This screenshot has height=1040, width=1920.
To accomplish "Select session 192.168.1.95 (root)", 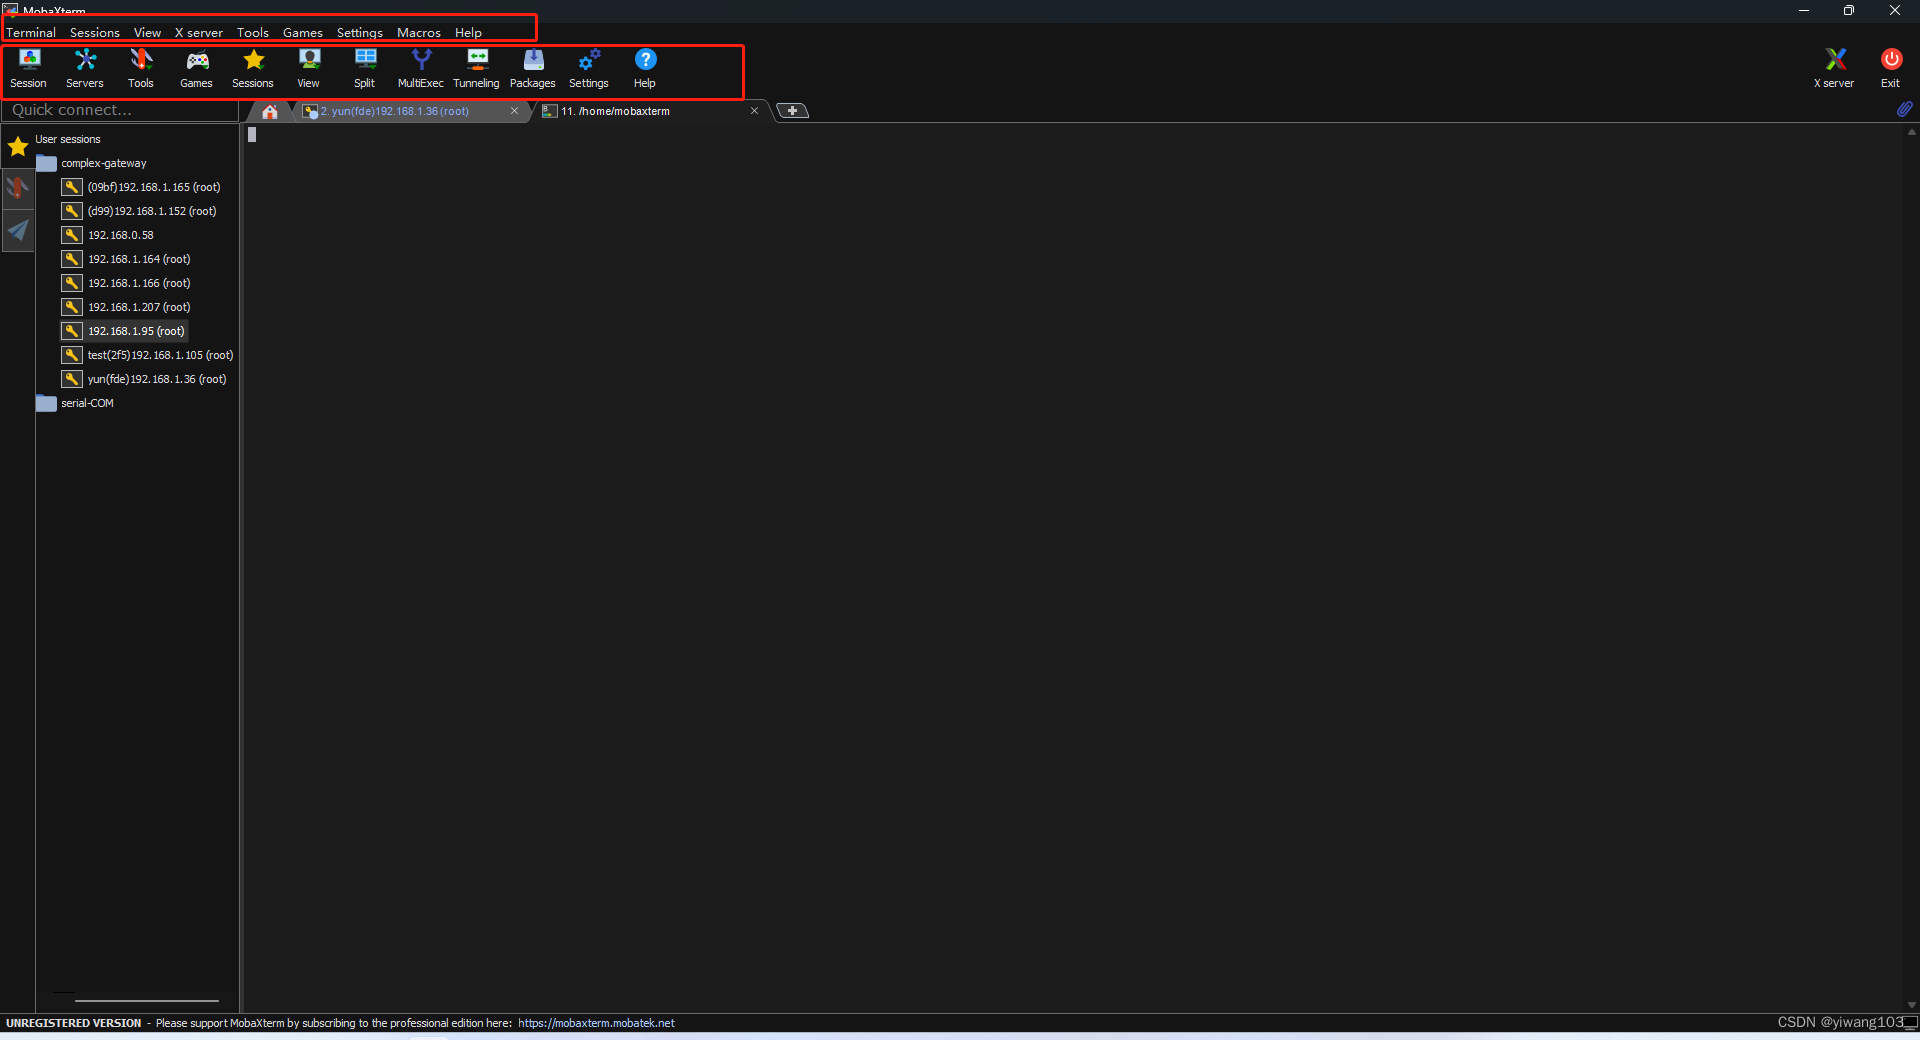I will pyautogui.click(x=135, y=331).
